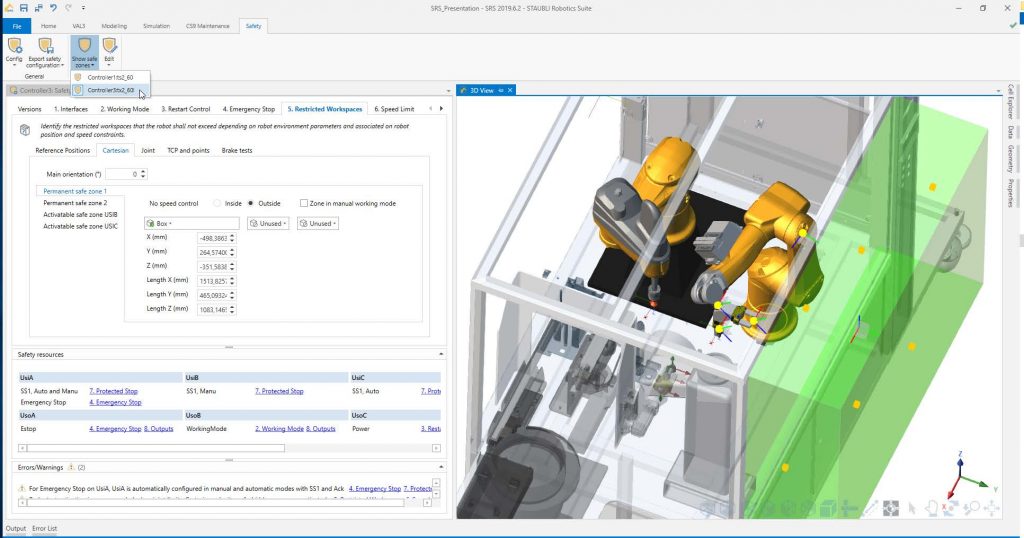
Task: Open UsoB 2. Working Mode link
Action: pyautogui.click(x=279, y=429)
